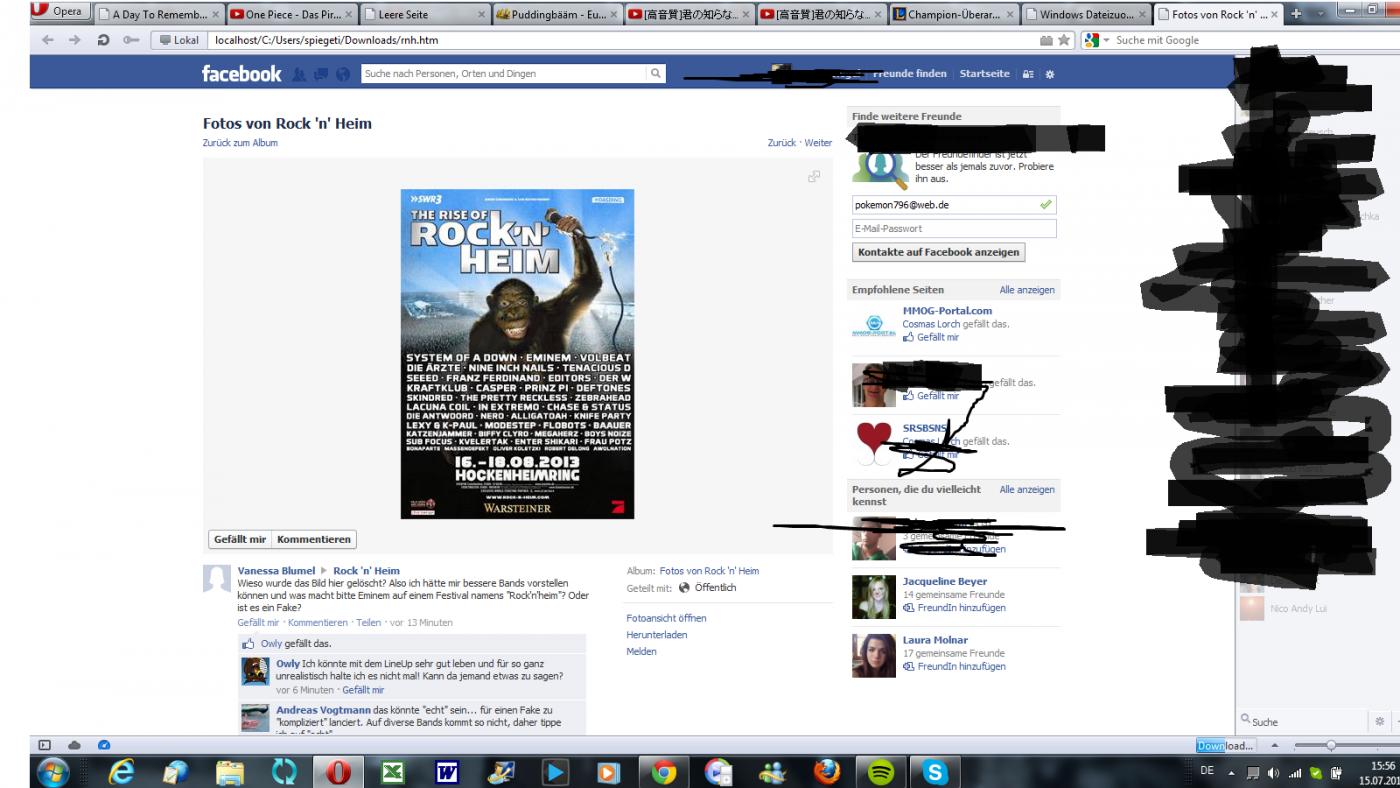
Task: Open Skype from the taskbar
Action: click(935, 772)
